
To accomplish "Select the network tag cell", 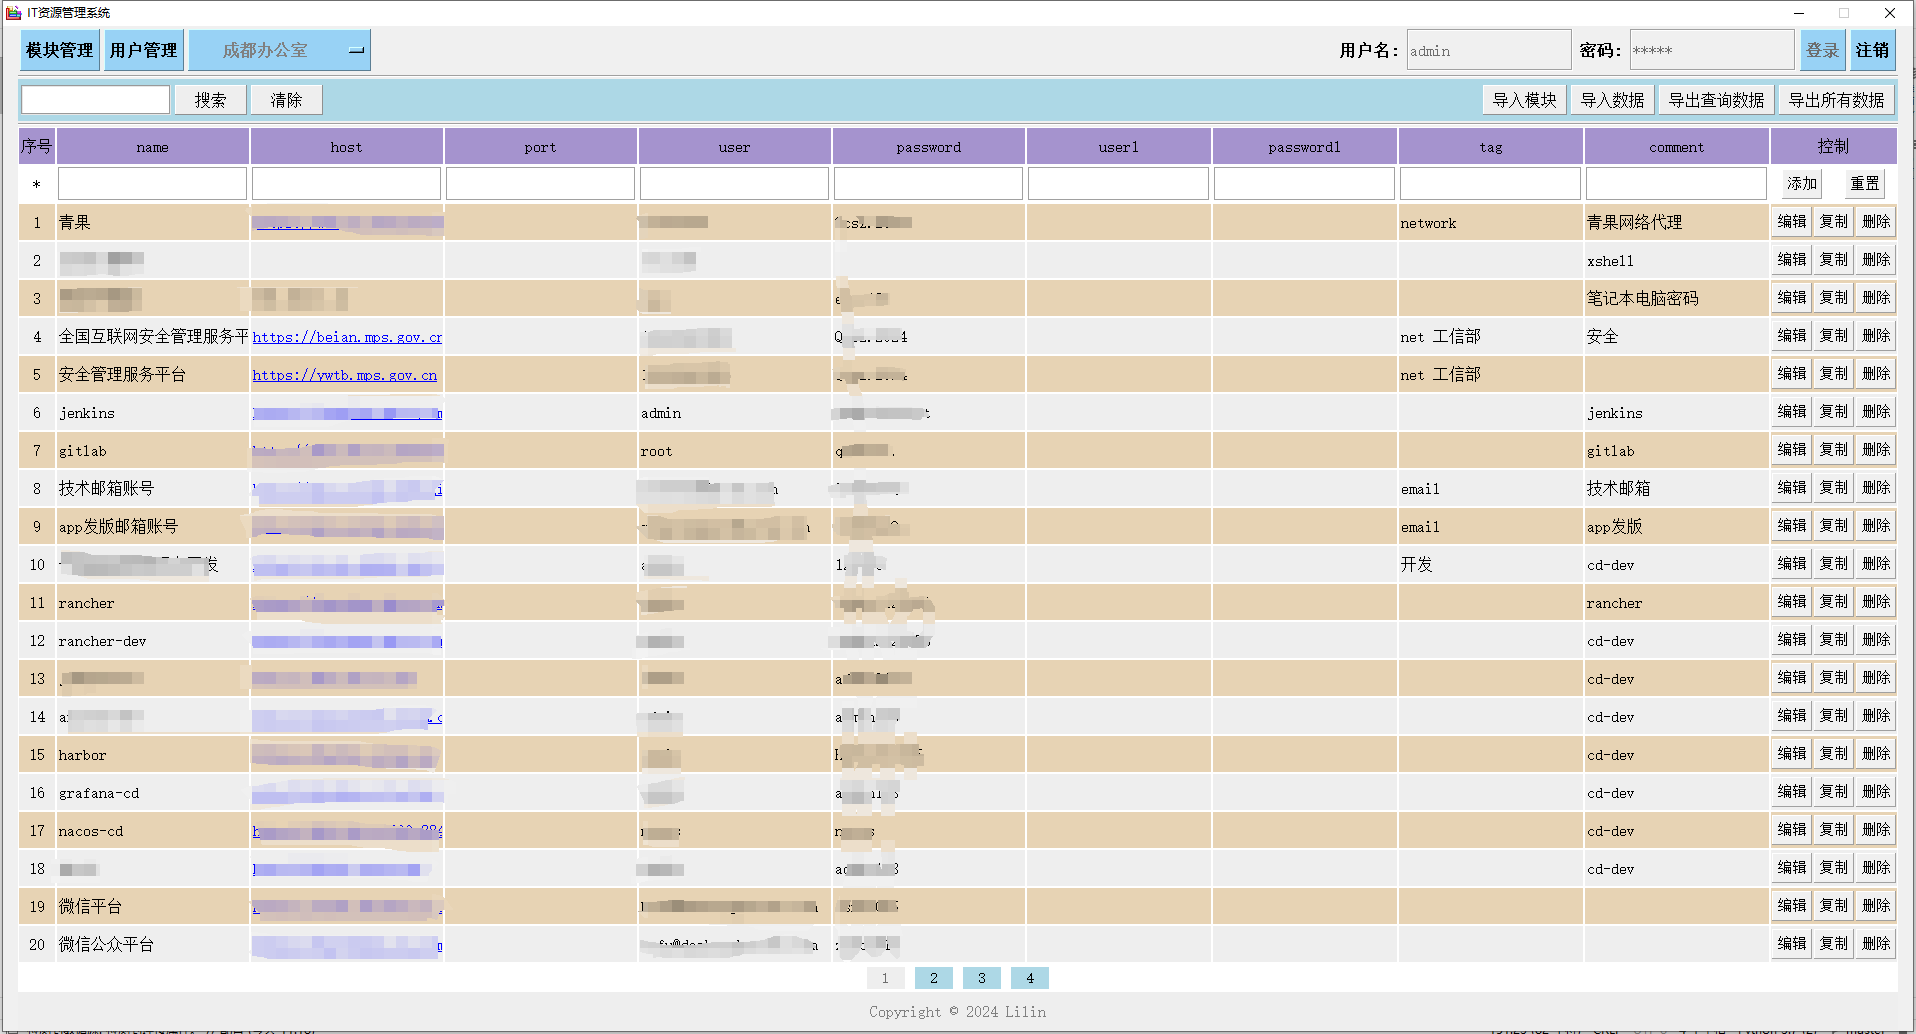I will coord(1490,222).
